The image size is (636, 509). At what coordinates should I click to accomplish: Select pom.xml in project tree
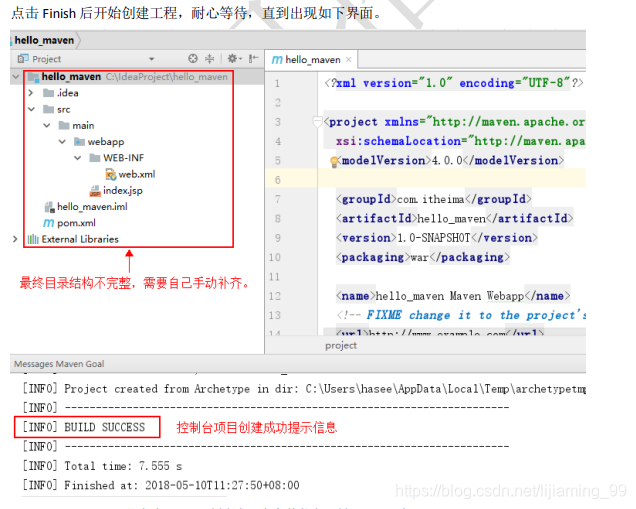[76, 223]
